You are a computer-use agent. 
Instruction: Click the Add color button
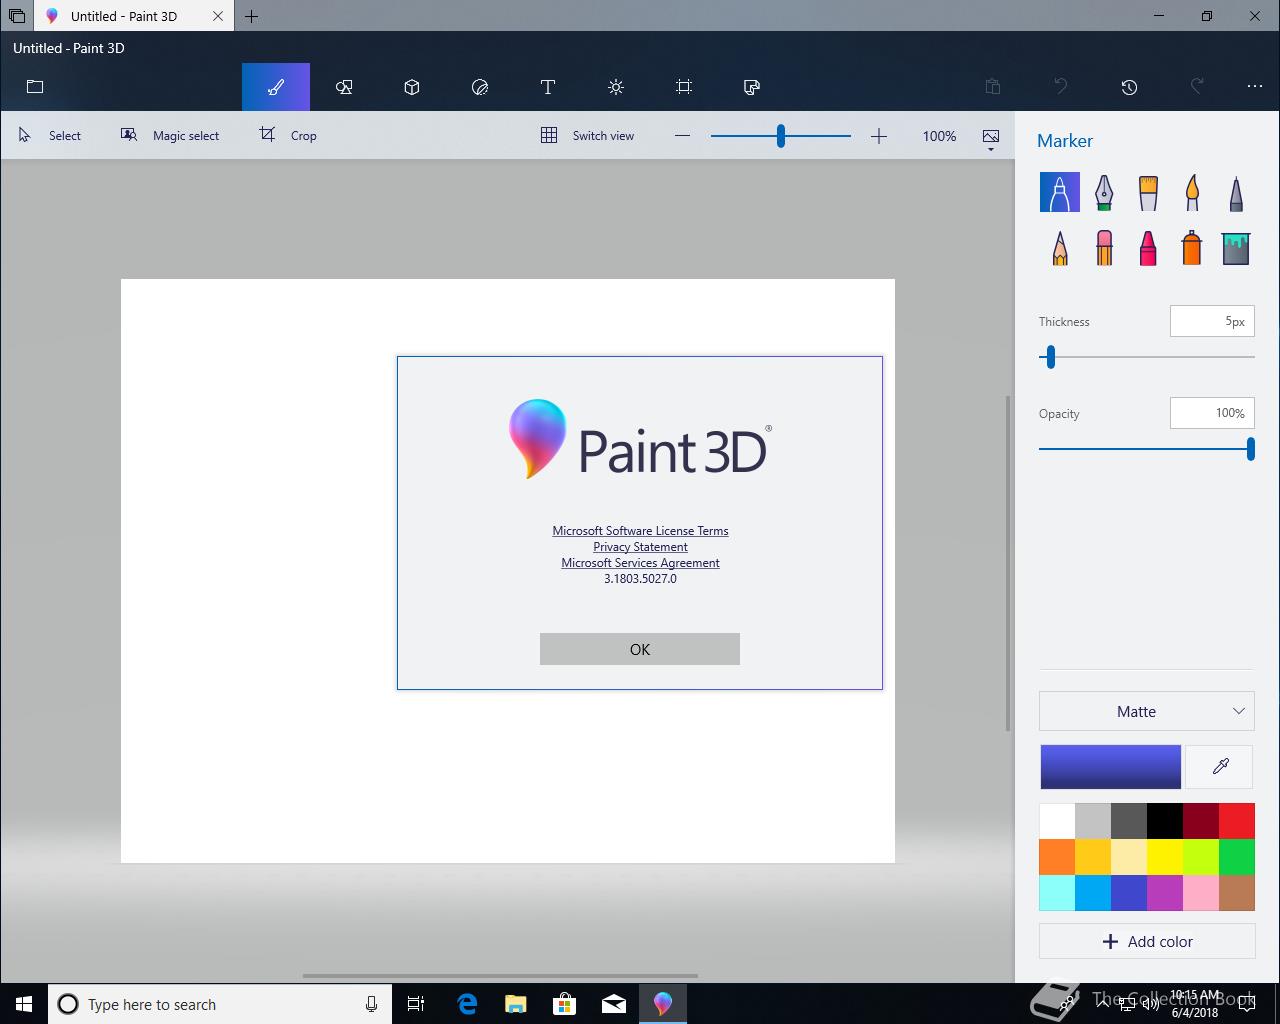pos(1147,941)
